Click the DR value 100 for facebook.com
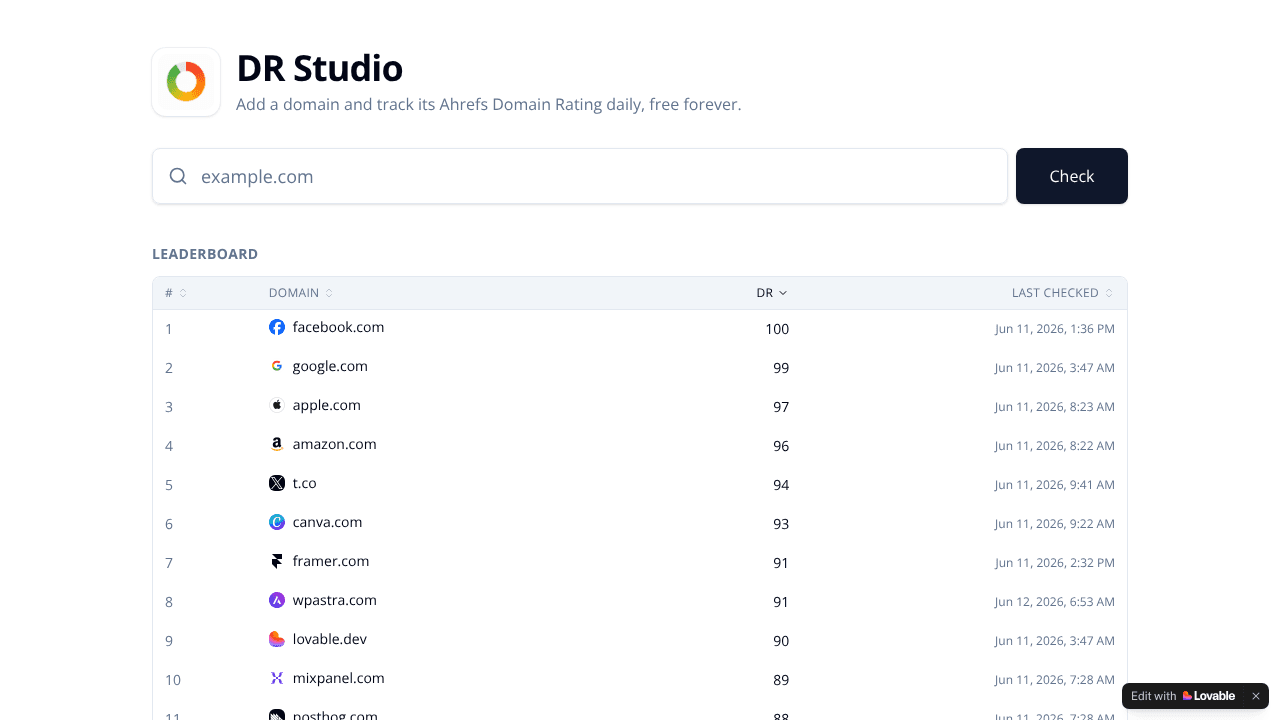 pyautogui.click(x=777, y=329)
